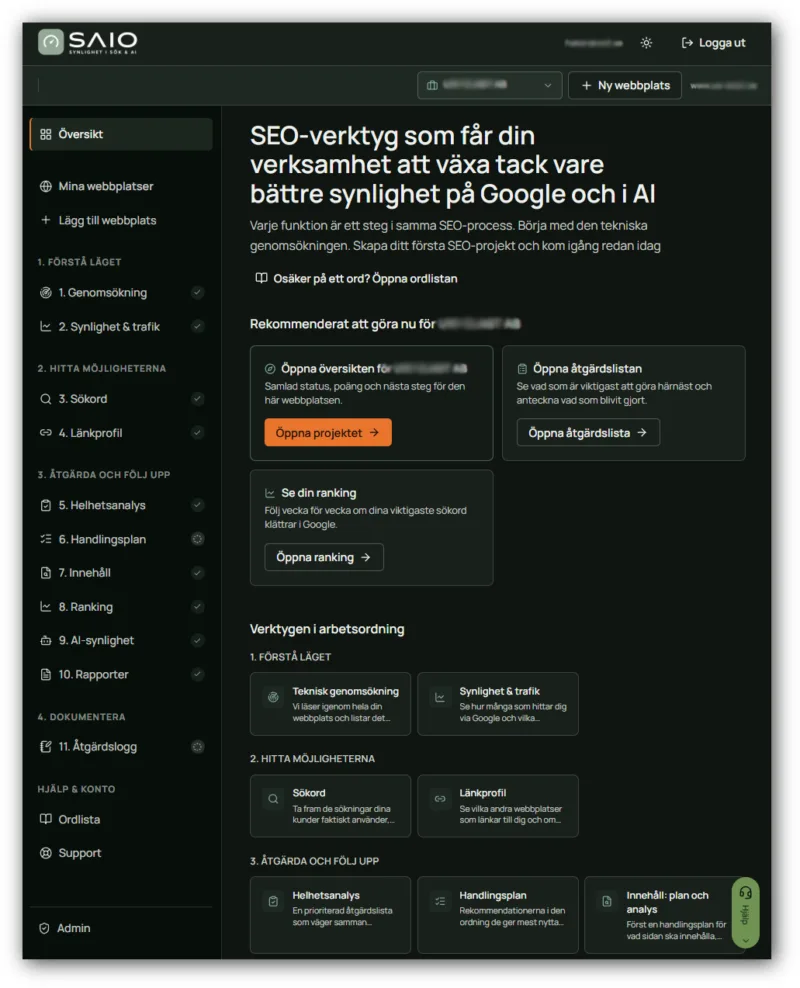
Task: Click the checklist icon beside 6. Handlingsplan
Action: point(45,539)
